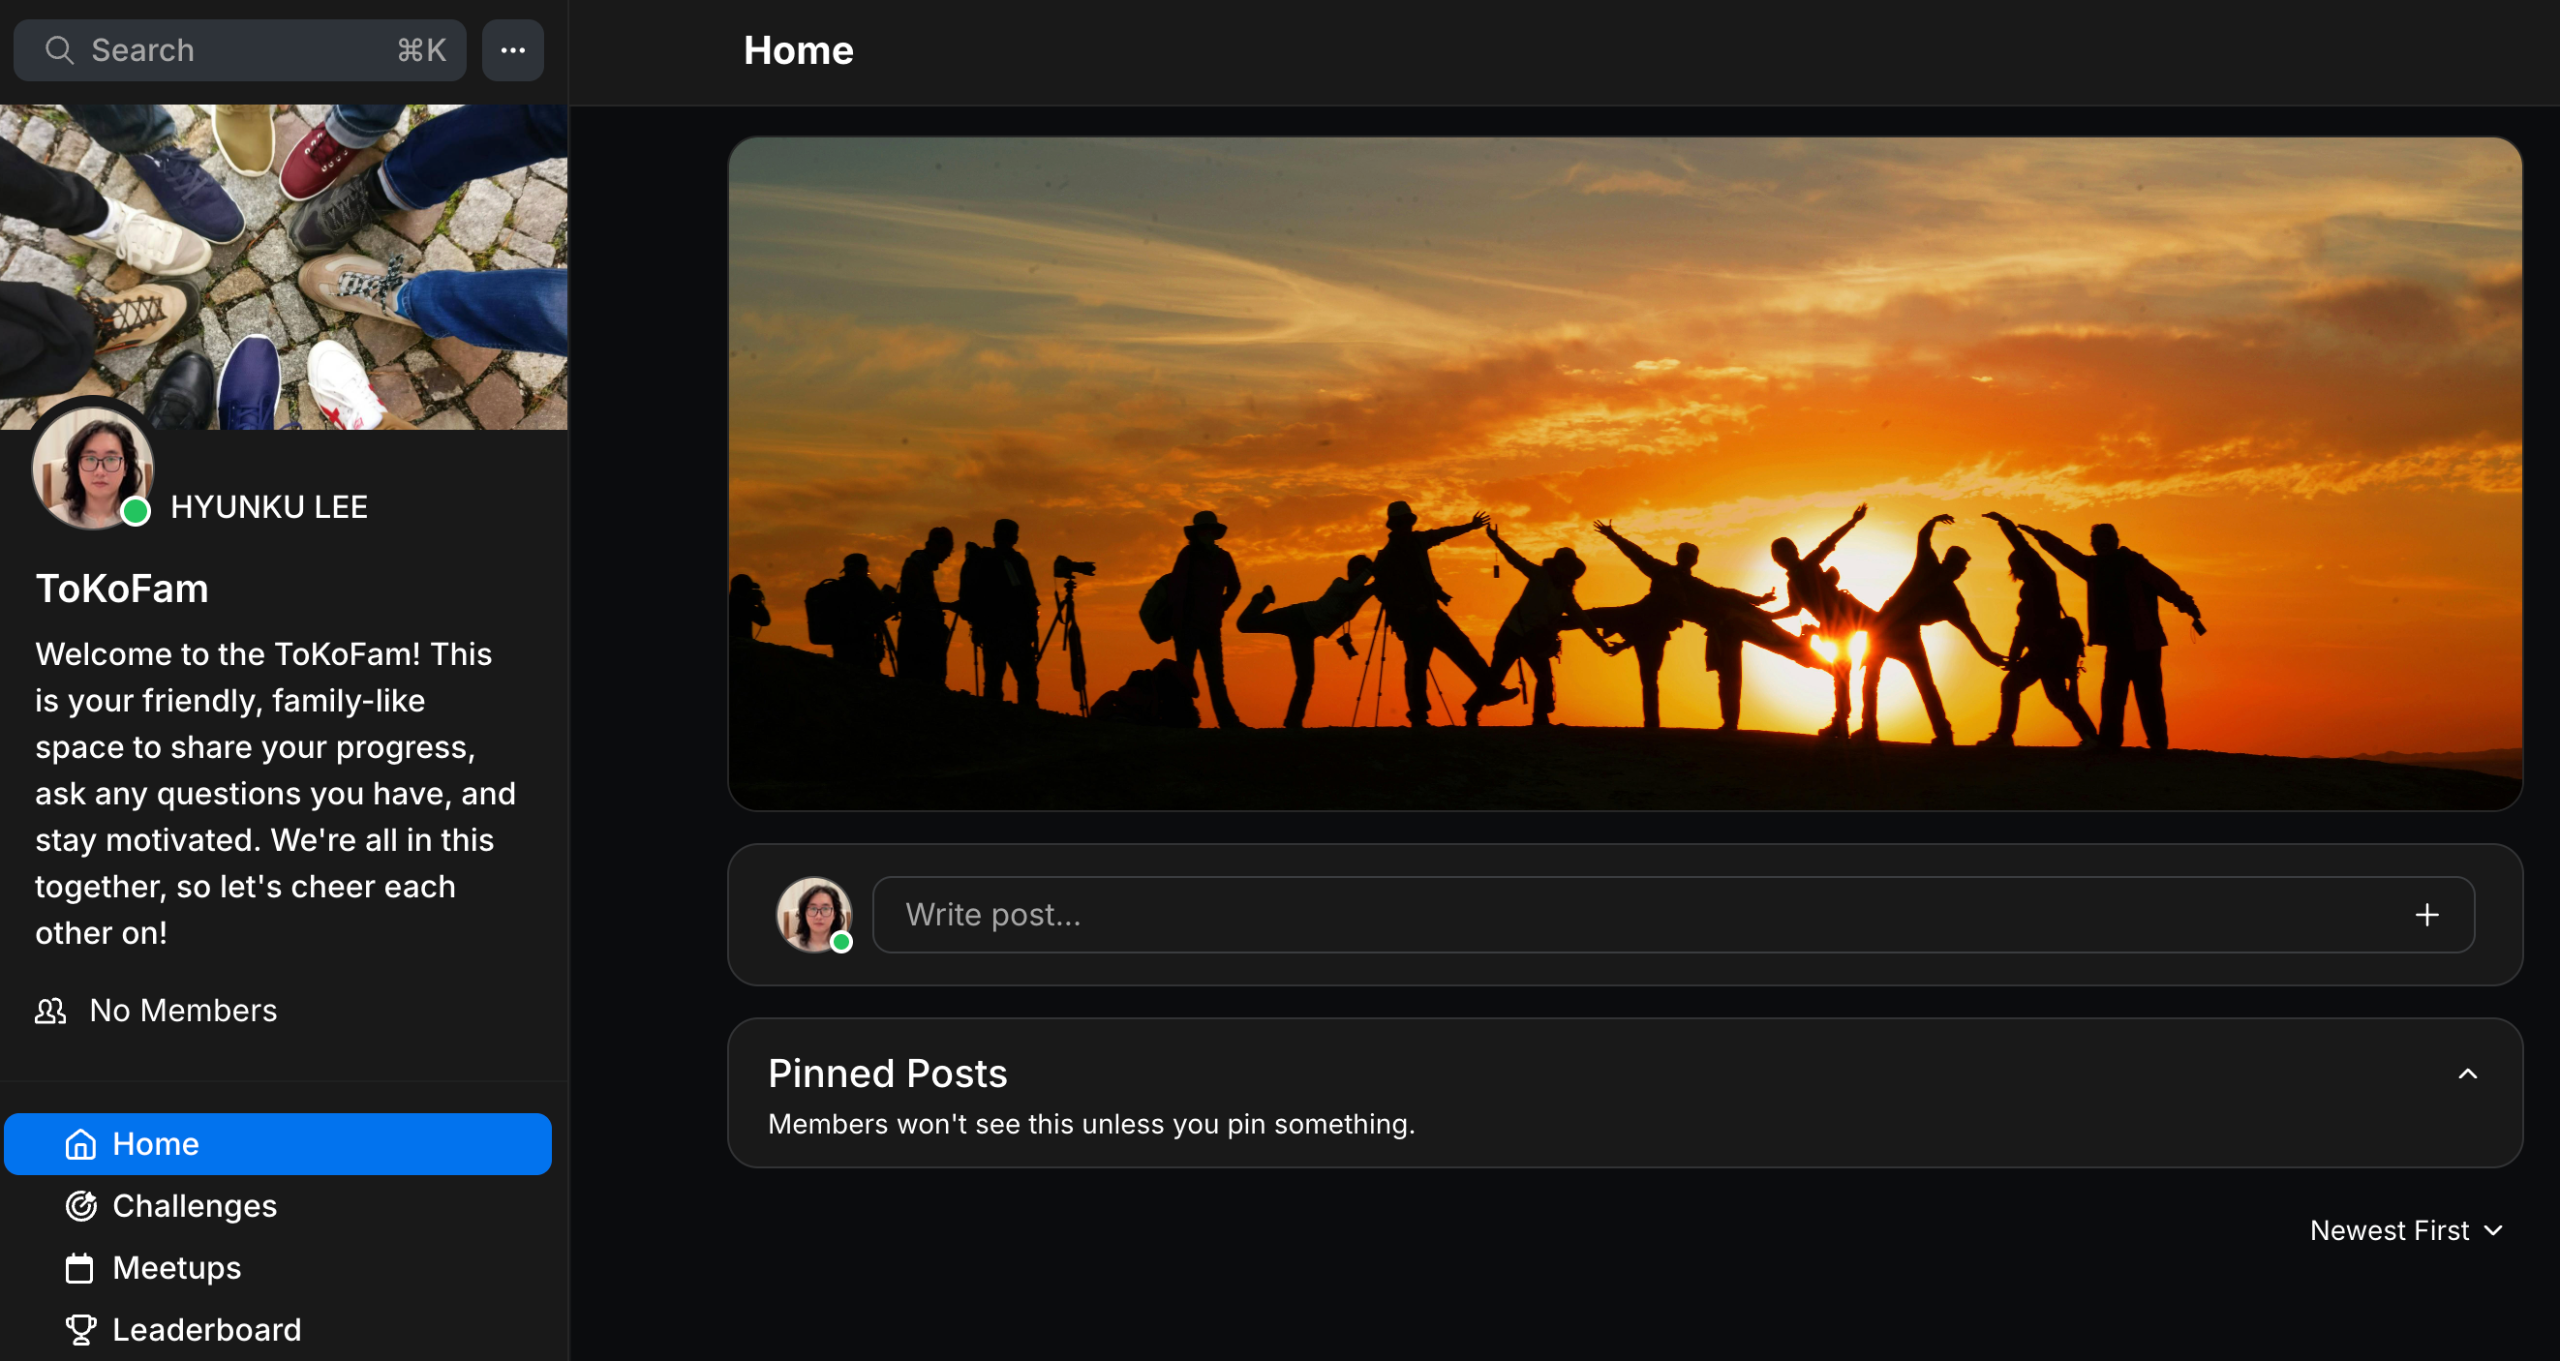Open the Leaderboard page
2560x1361 pixels.
pos(207,1329)
